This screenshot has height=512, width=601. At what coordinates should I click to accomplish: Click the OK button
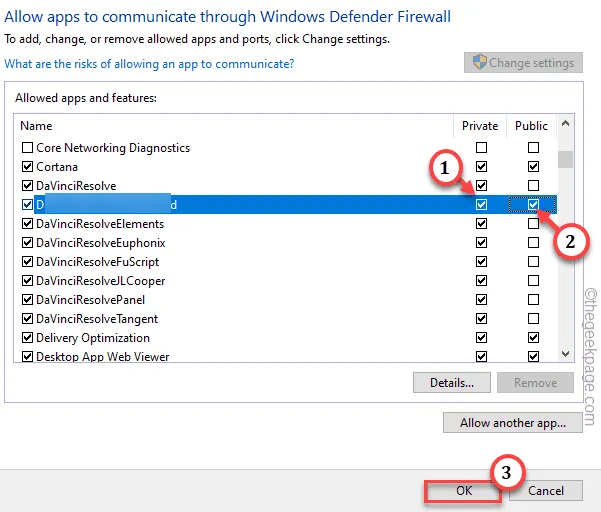coord(463,491)
